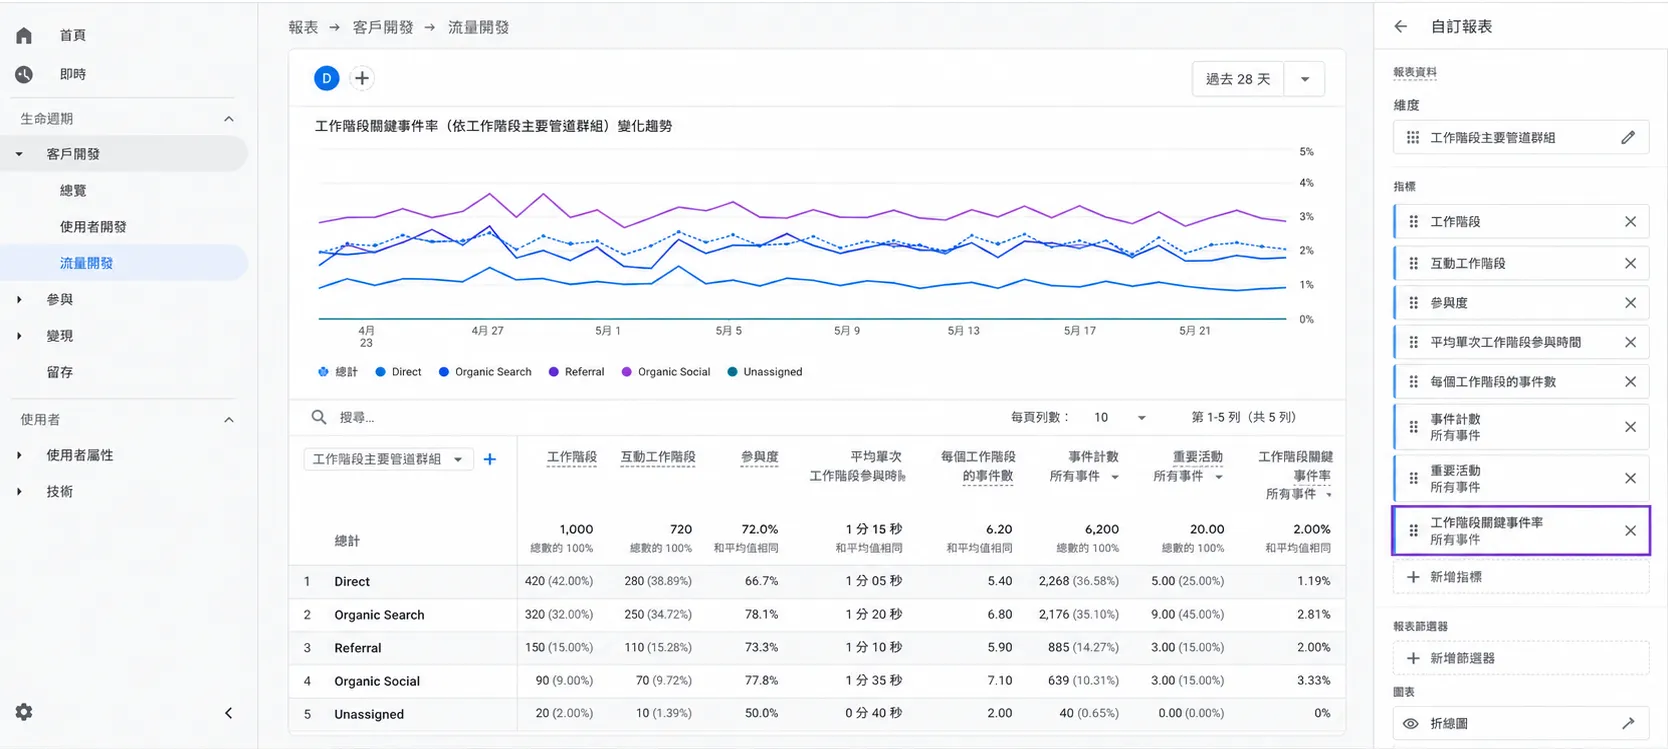Toggle the 總計 series in legend
This screenshot has width=1668, height=749.
click(x=338, y=372)
